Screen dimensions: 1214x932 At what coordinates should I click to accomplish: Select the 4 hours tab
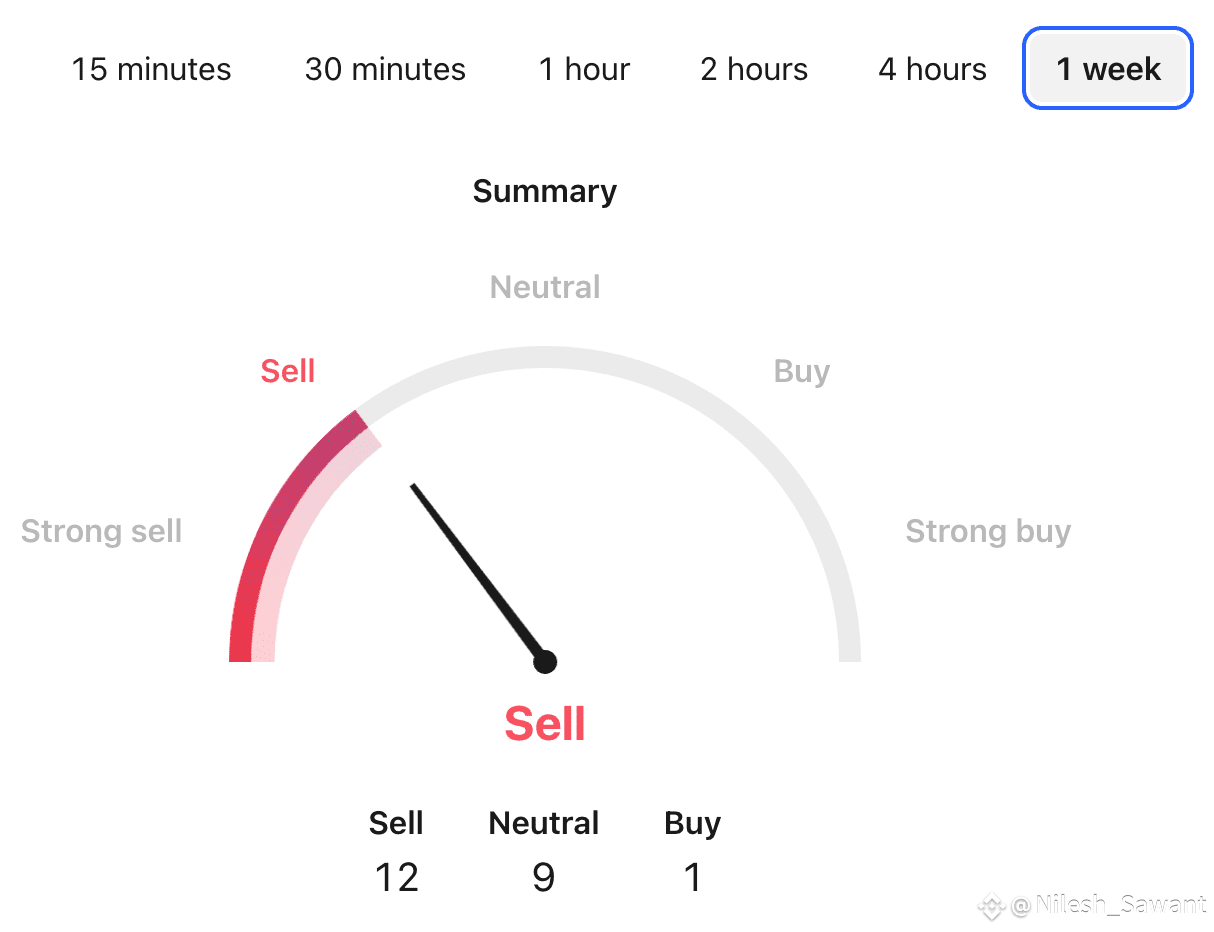[932, 69]
